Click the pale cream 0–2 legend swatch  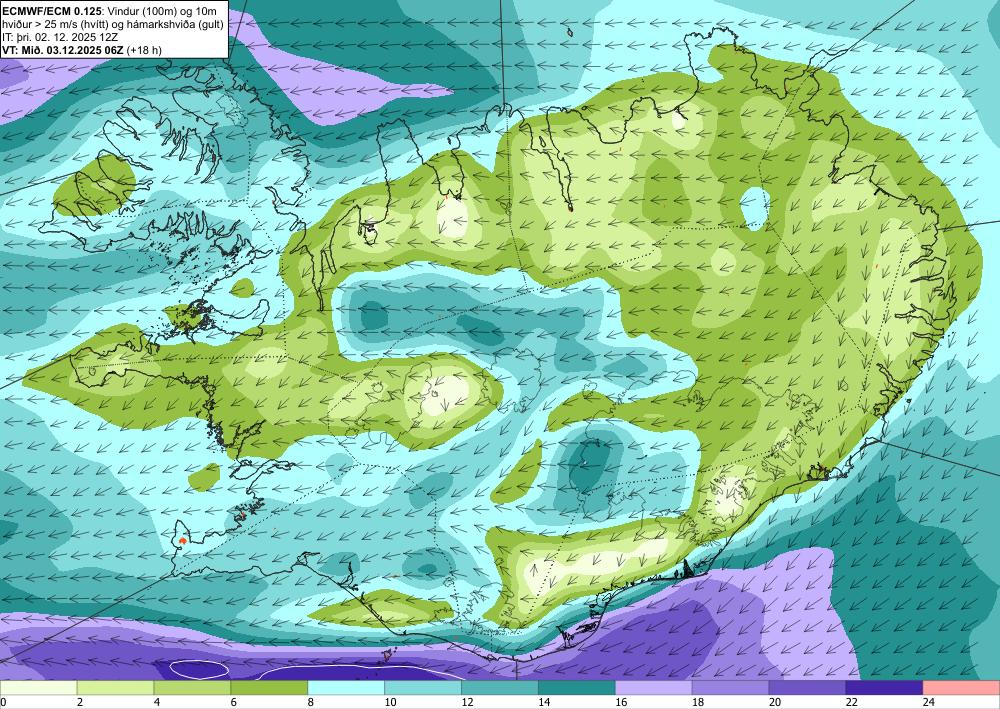pos(38,688)
